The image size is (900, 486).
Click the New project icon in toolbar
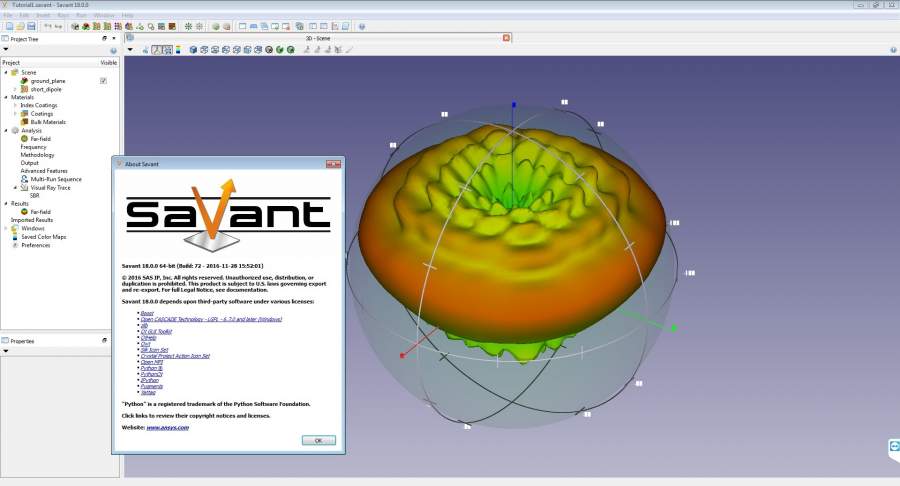tap(9, 26)
